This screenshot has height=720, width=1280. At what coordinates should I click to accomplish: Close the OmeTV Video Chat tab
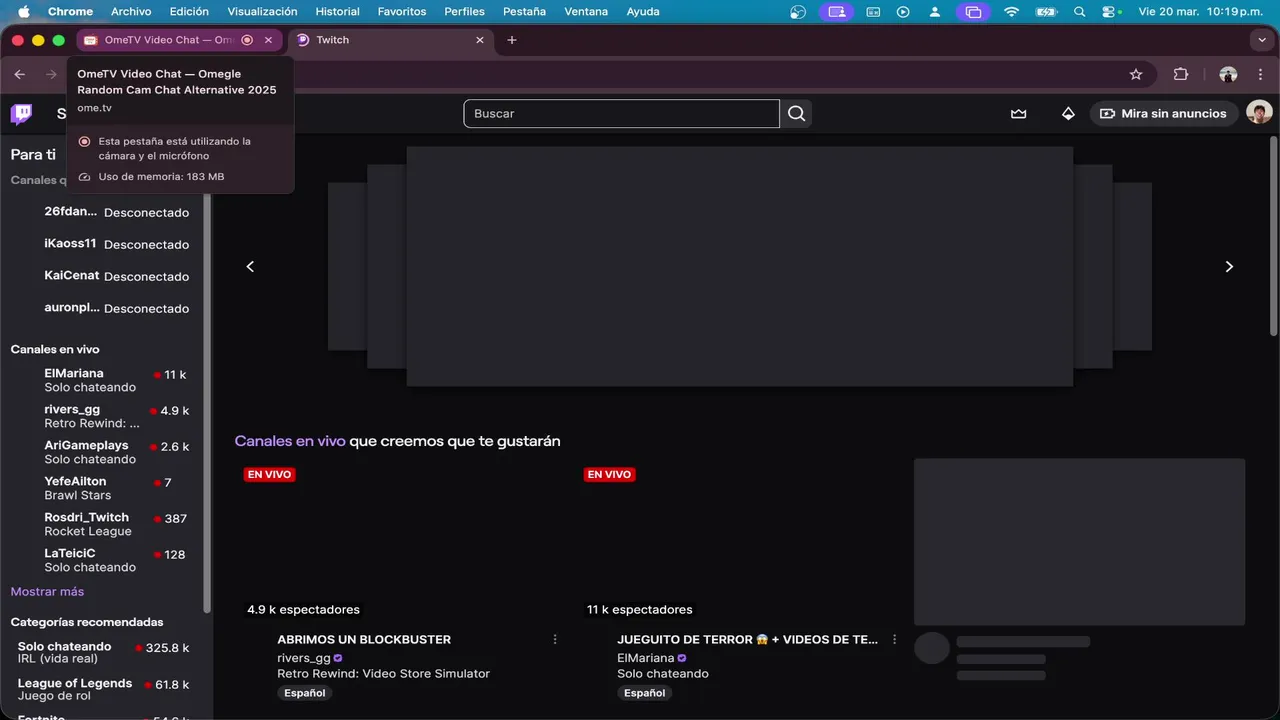click(268, 40)
